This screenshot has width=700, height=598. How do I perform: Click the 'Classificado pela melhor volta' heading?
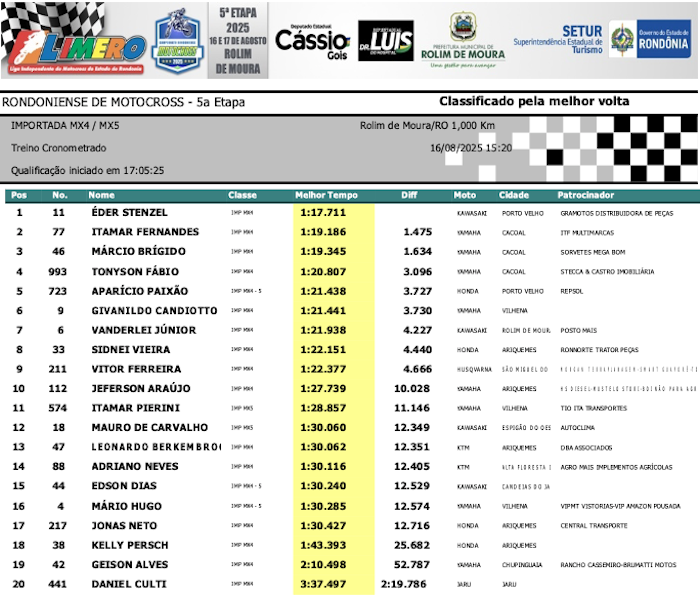[534, 102]
